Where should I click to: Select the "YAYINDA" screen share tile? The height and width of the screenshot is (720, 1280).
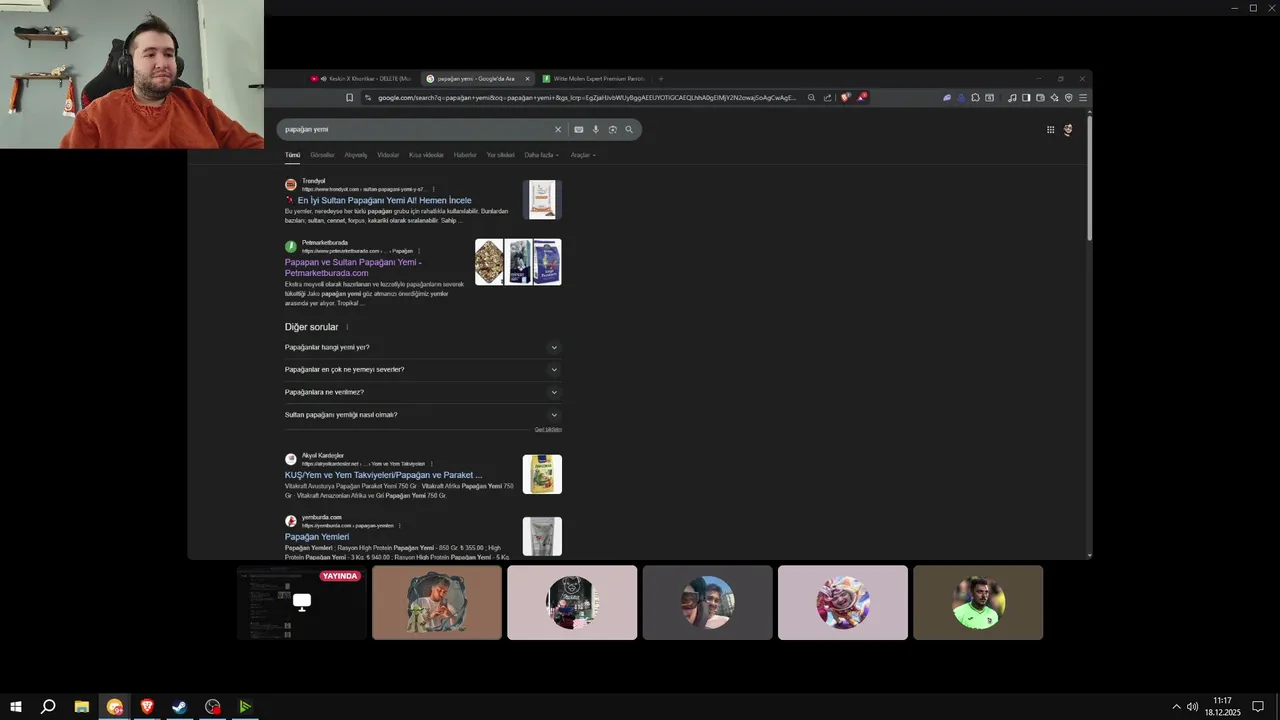302,603
